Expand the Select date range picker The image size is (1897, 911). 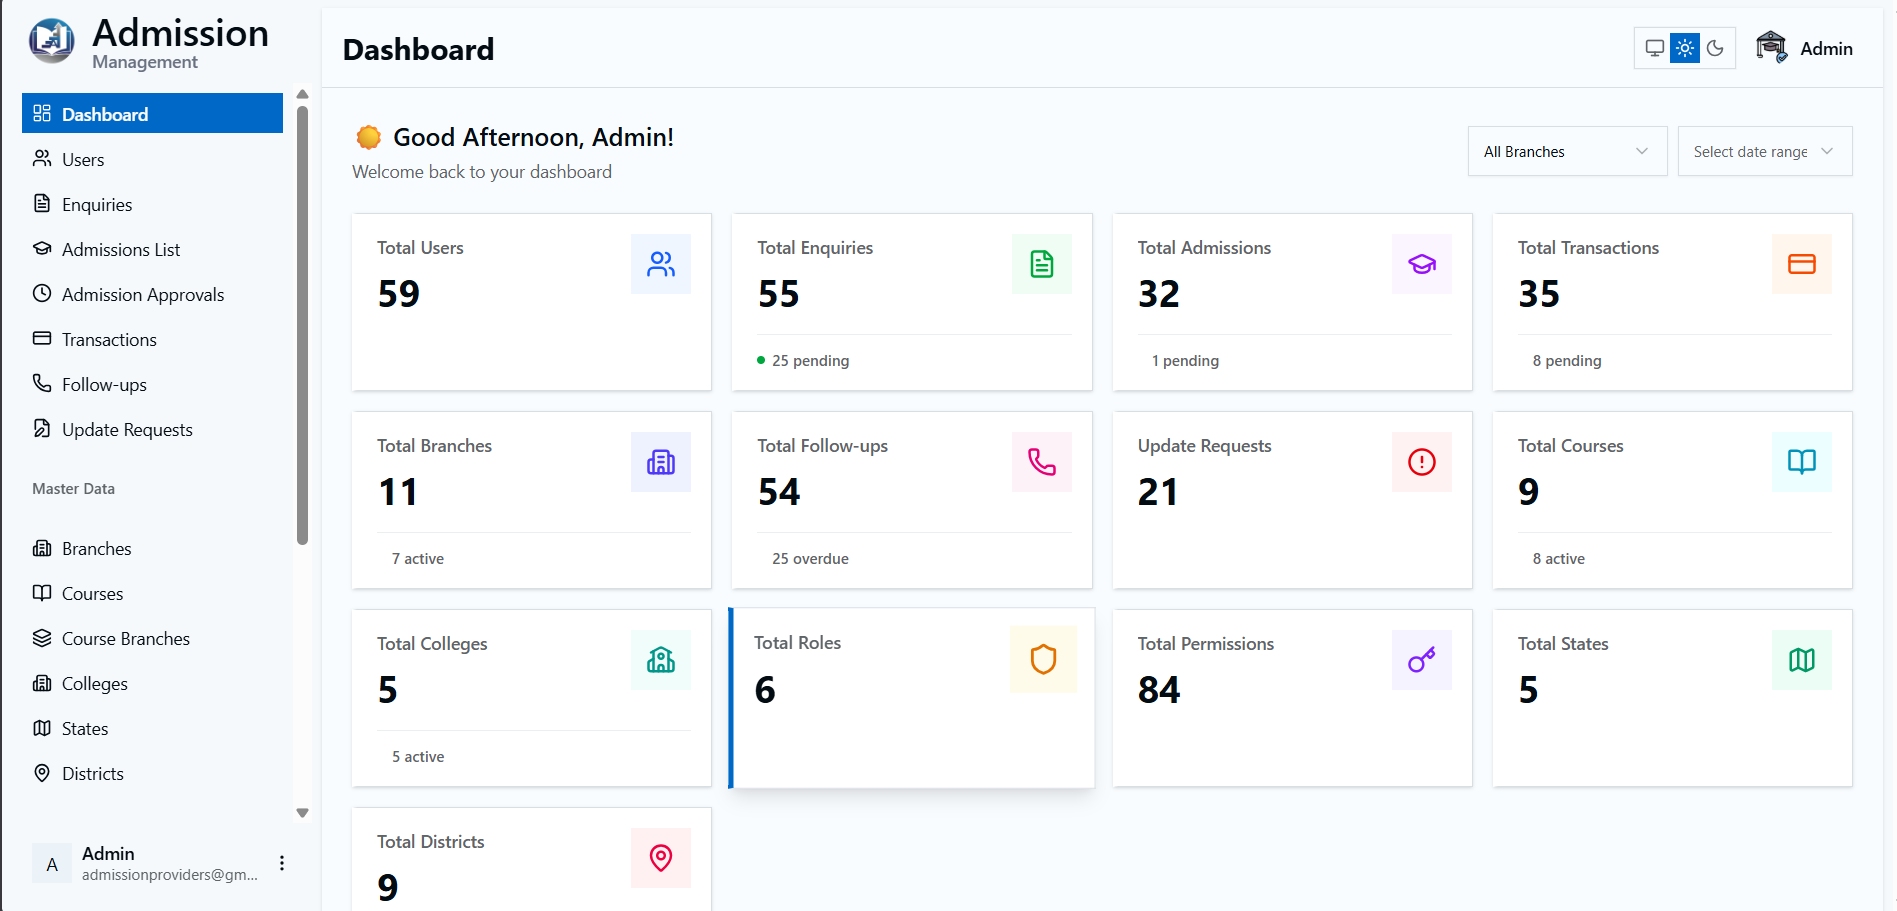pos(1764,151)
